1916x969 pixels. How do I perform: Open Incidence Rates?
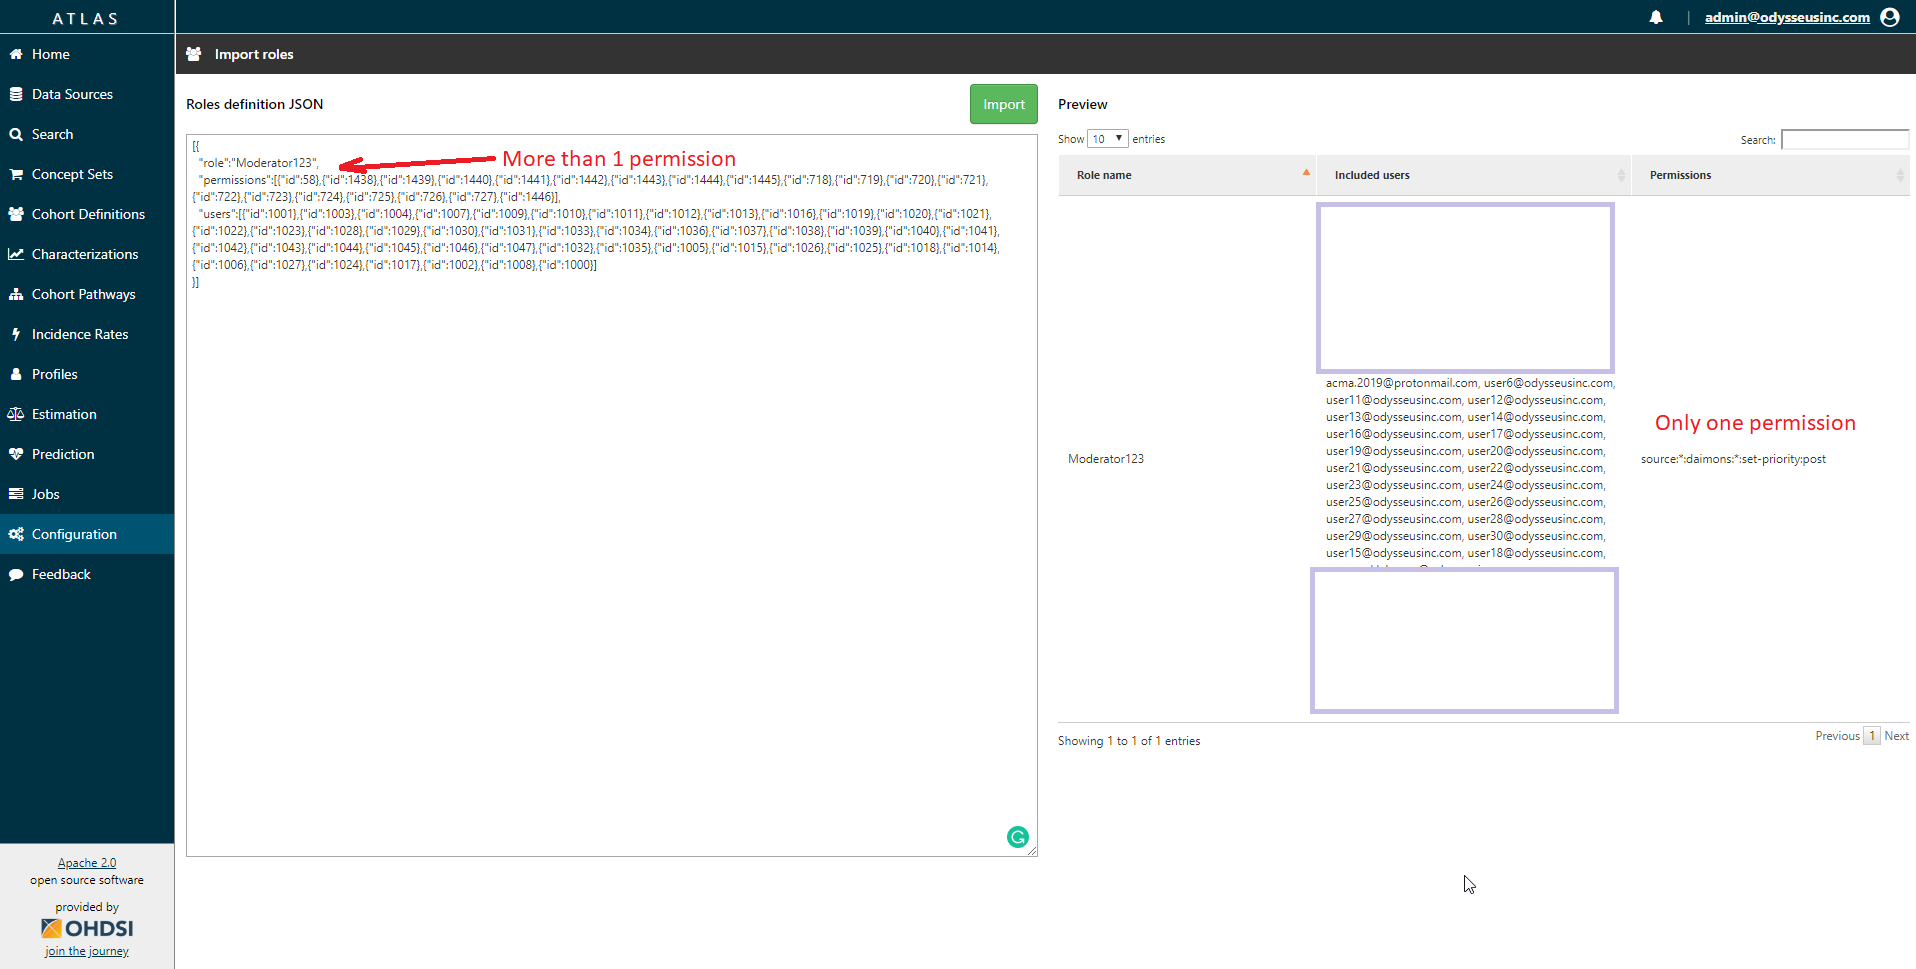point(80,334)
